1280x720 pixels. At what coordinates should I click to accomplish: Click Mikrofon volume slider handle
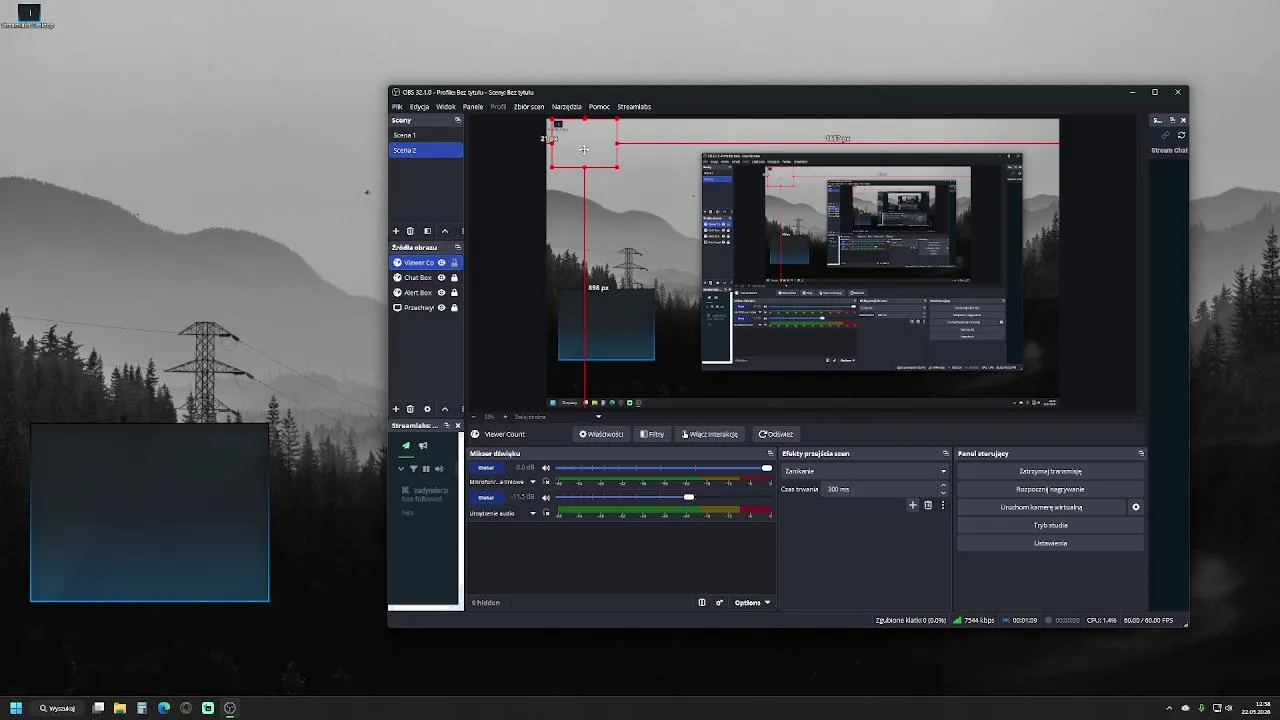click(767, 468)
